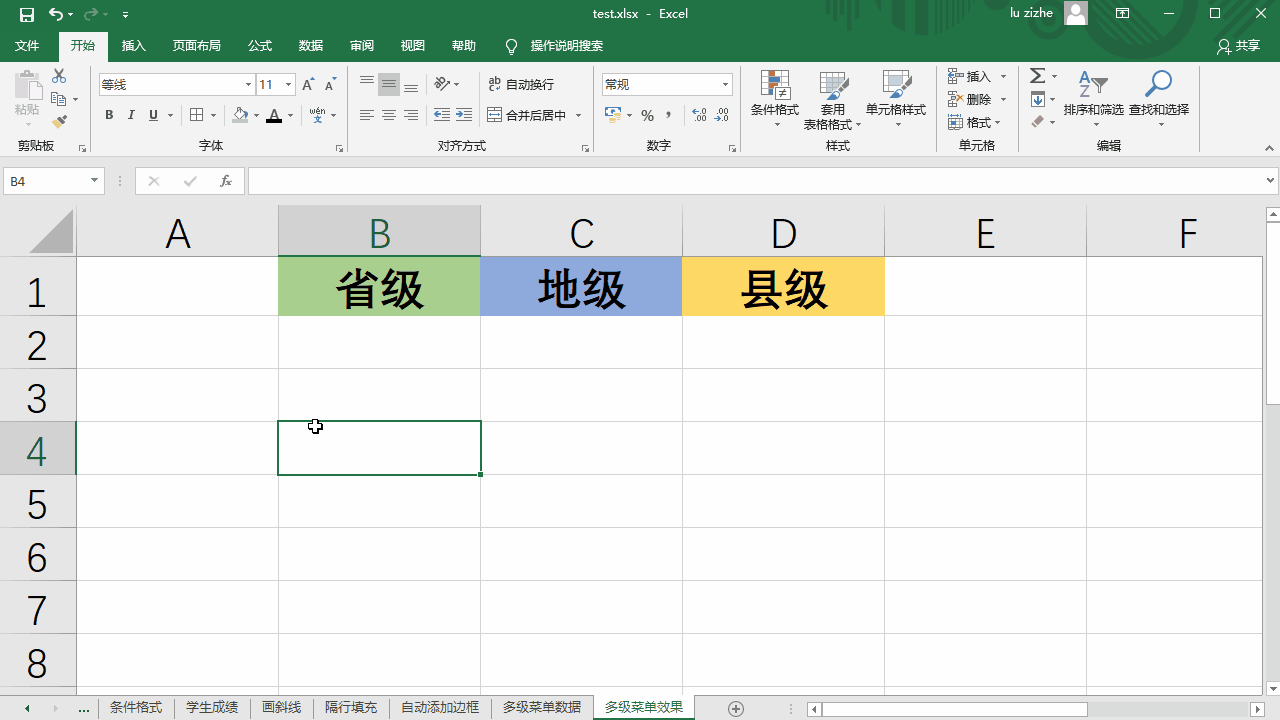
Task: Click the Clear eraser icon
Action: pos(1038,122)
